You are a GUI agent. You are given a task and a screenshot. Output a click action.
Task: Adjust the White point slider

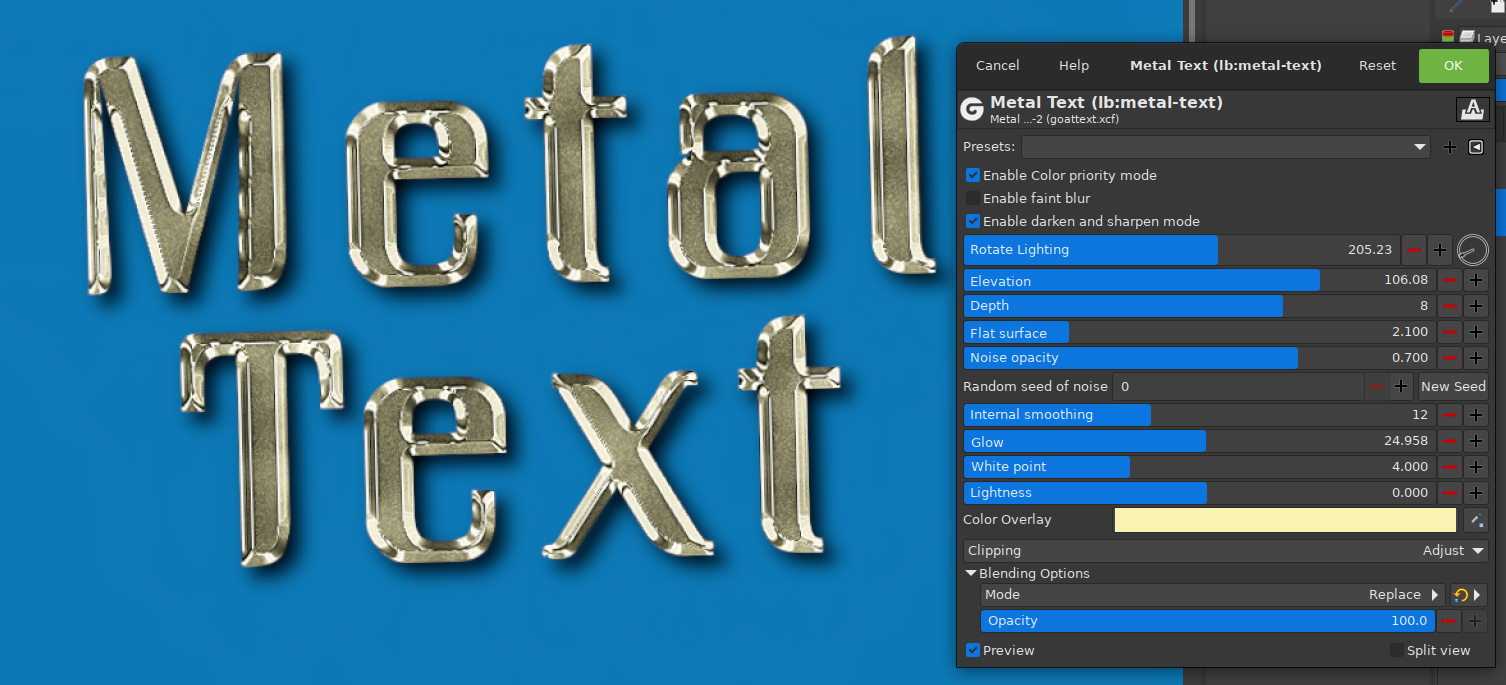[1200, 467]
